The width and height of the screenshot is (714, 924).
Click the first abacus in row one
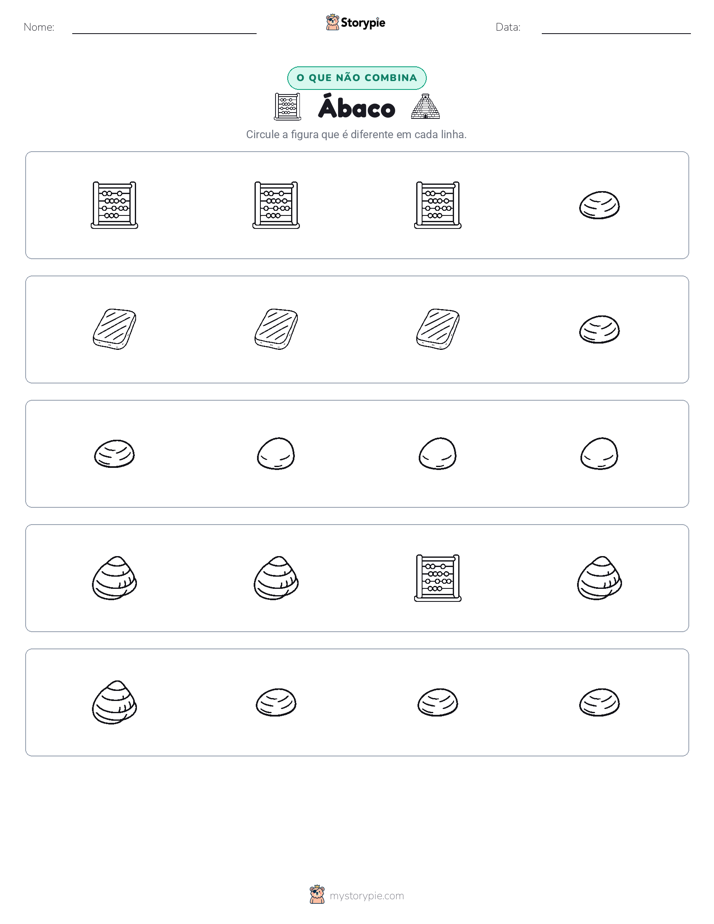114,205
